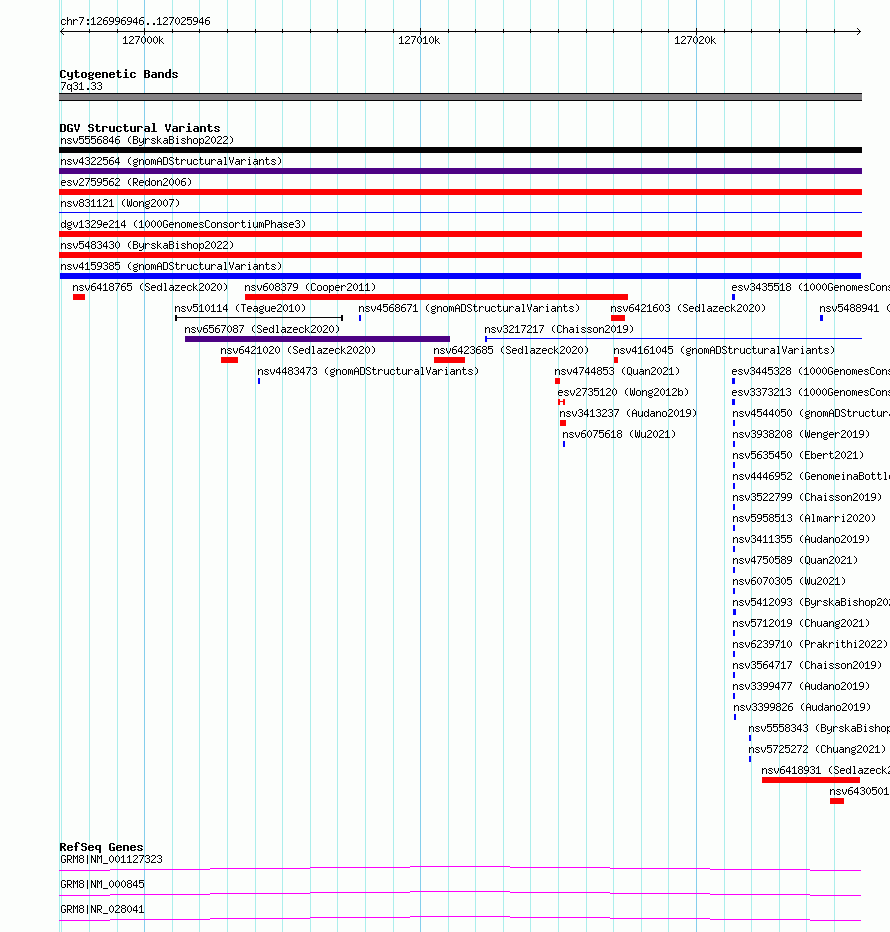Select the nsv6567087 (Sedlazeck2020) label
The height and width of the screenshot is (932, 890).
[262, 329]
